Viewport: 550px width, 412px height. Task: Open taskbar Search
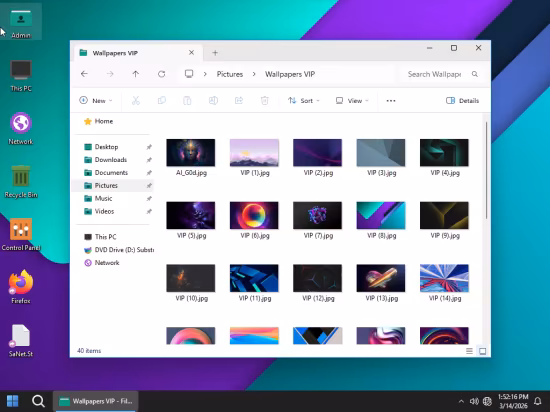38,401
